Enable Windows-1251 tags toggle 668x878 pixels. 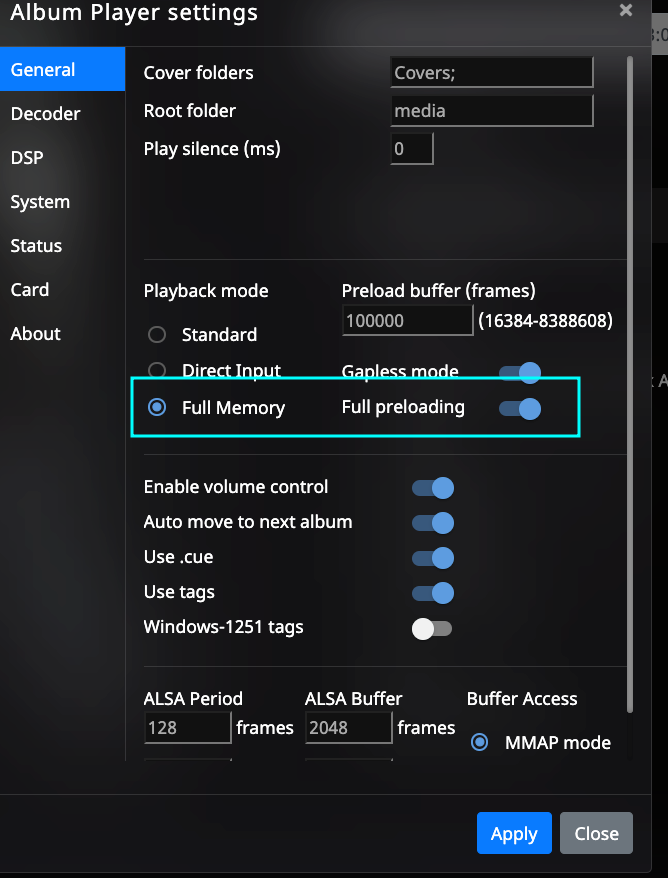pos(432,628)
